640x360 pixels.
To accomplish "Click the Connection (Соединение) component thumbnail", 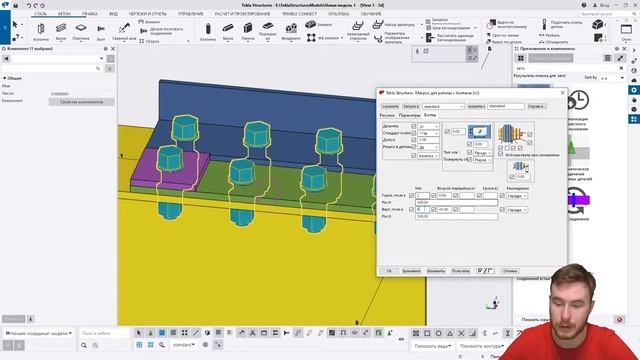I will [577, 200].
